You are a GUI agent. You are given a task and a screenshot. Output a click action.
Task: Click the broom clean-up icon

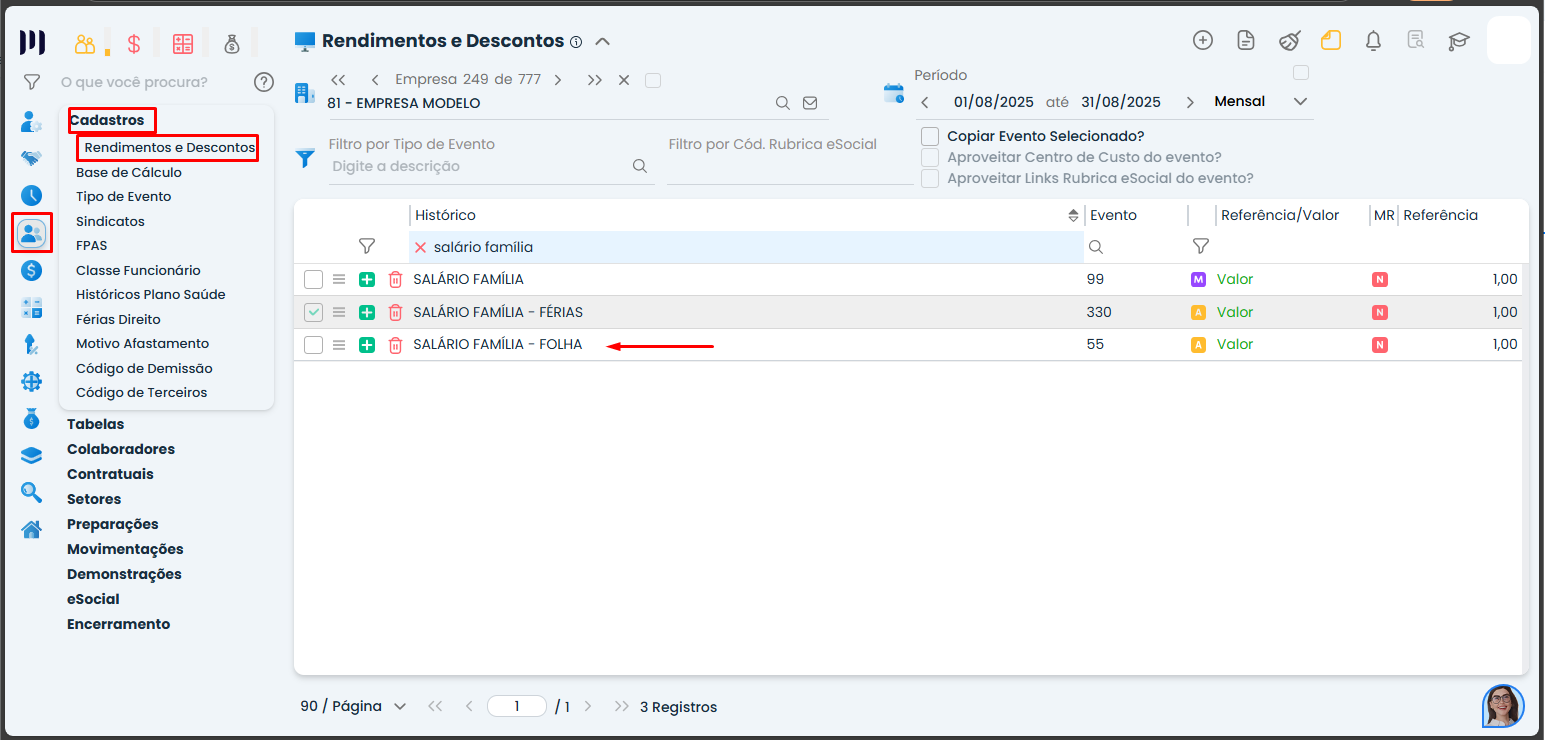(1290, 40)
